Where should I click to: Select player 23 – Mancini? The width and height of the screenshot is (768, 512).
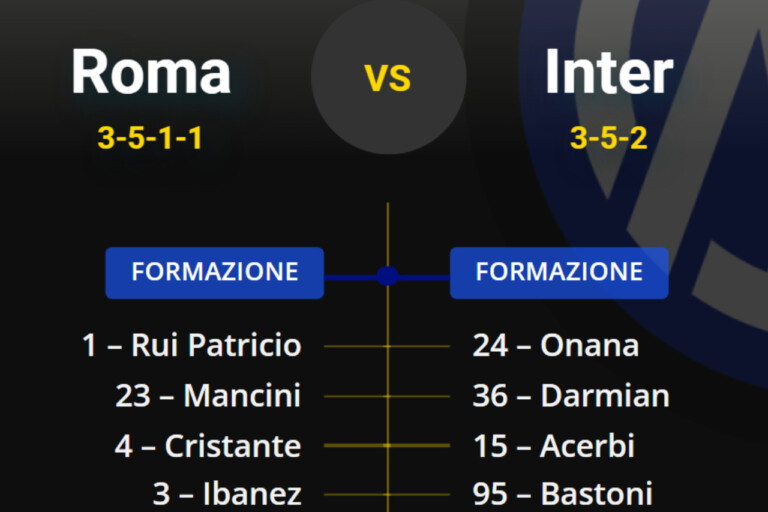click(208, 396)
